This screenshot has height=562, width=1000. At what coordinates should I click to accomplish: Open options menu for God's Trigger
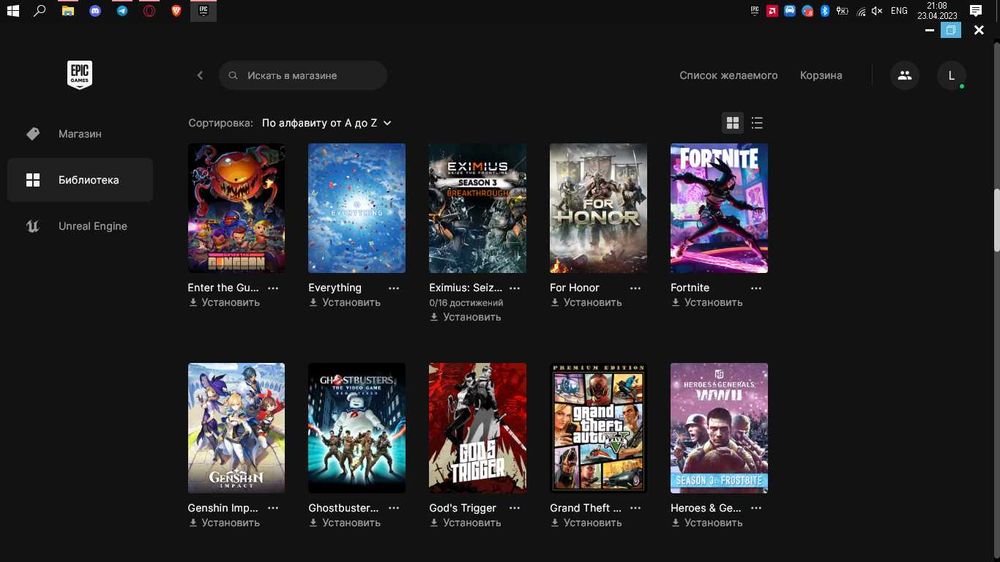click(x=515, y=508)
